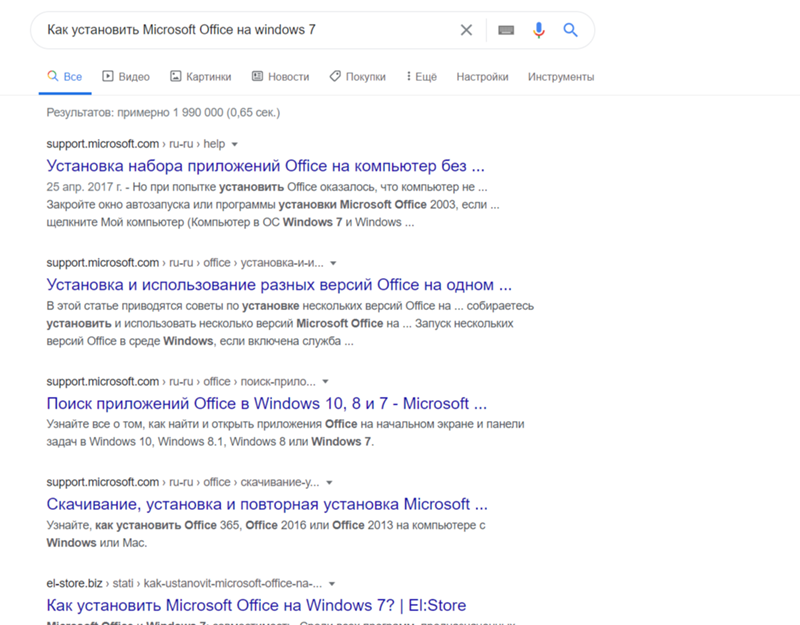
Task: Click 'support.microsoft.com › ru-ru › help' URL
Action: (x=136, y=144)
